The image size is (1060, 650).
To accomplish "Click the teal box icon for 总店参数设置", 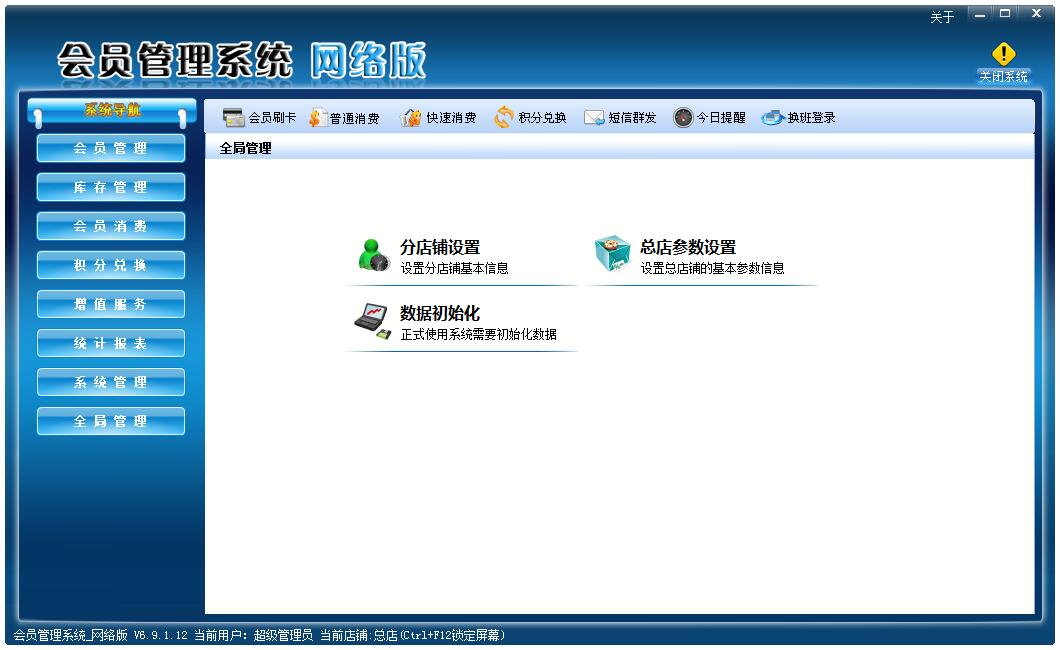I will (x=612, y=254).
